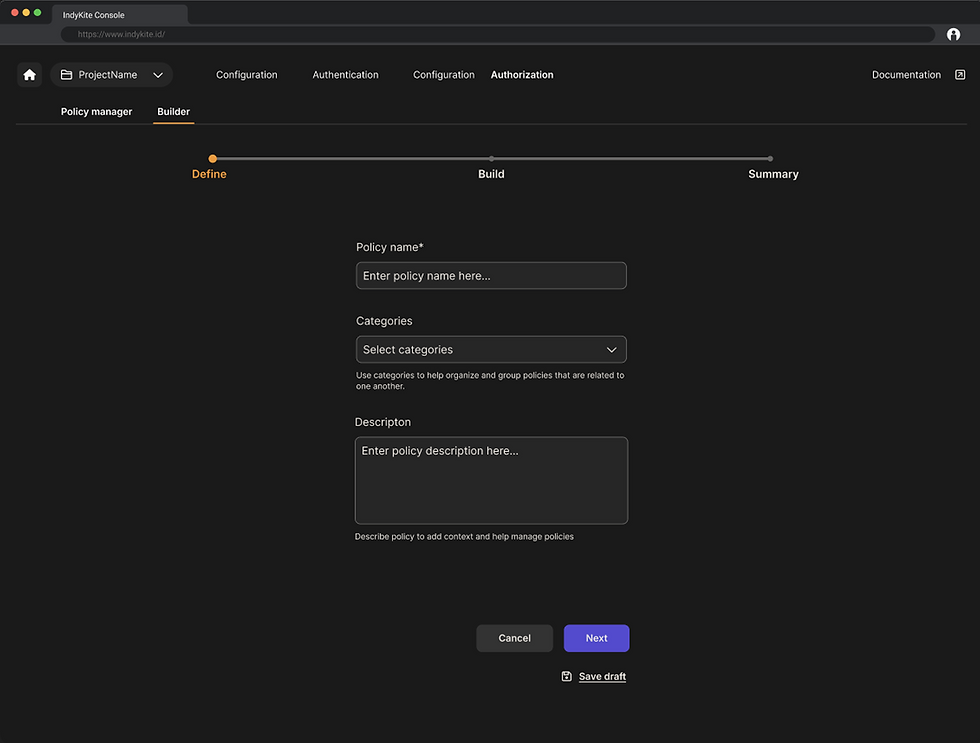Click the Summary step label

773,174
